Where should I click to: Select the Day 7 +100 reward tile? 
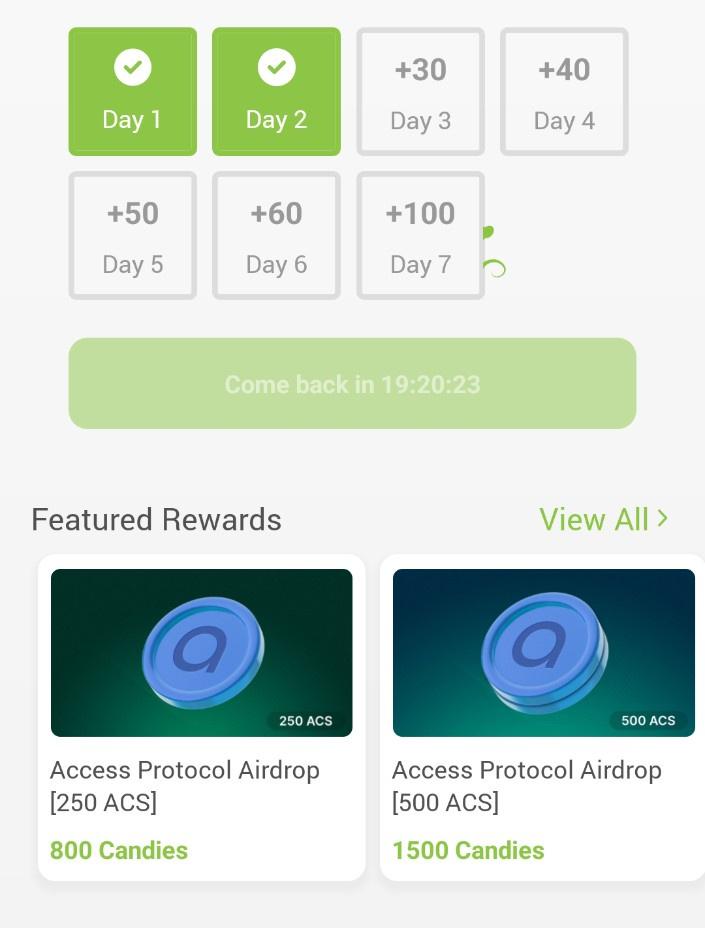(420, 236)
